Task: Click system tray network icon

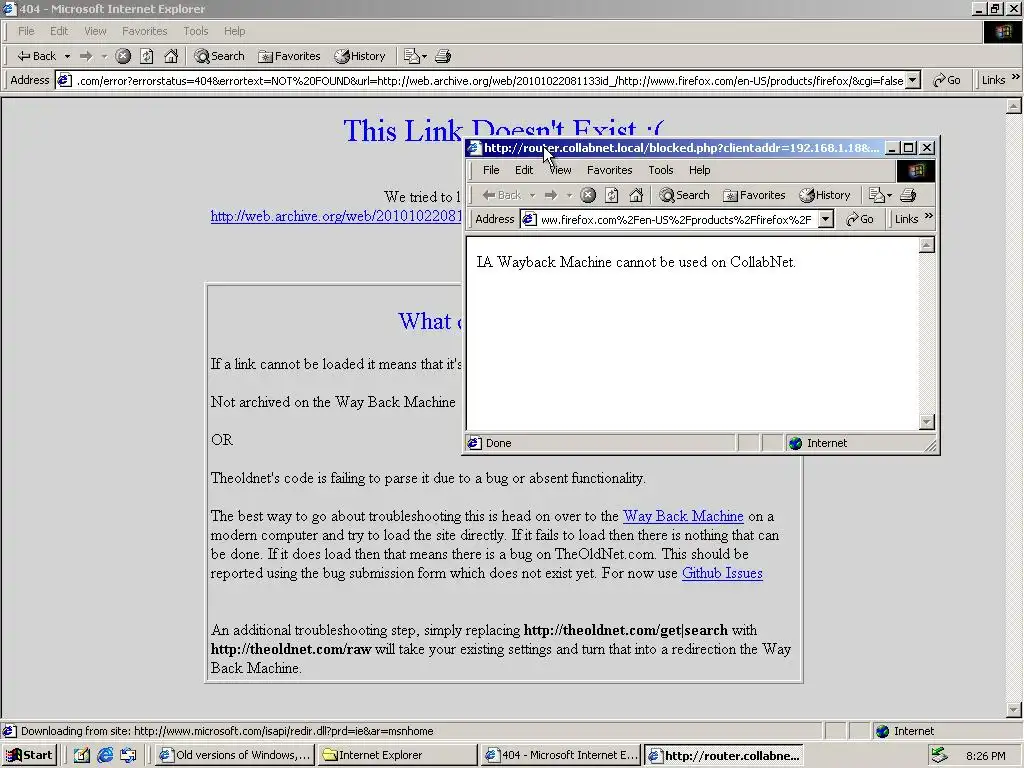Action: coord(939,755)
